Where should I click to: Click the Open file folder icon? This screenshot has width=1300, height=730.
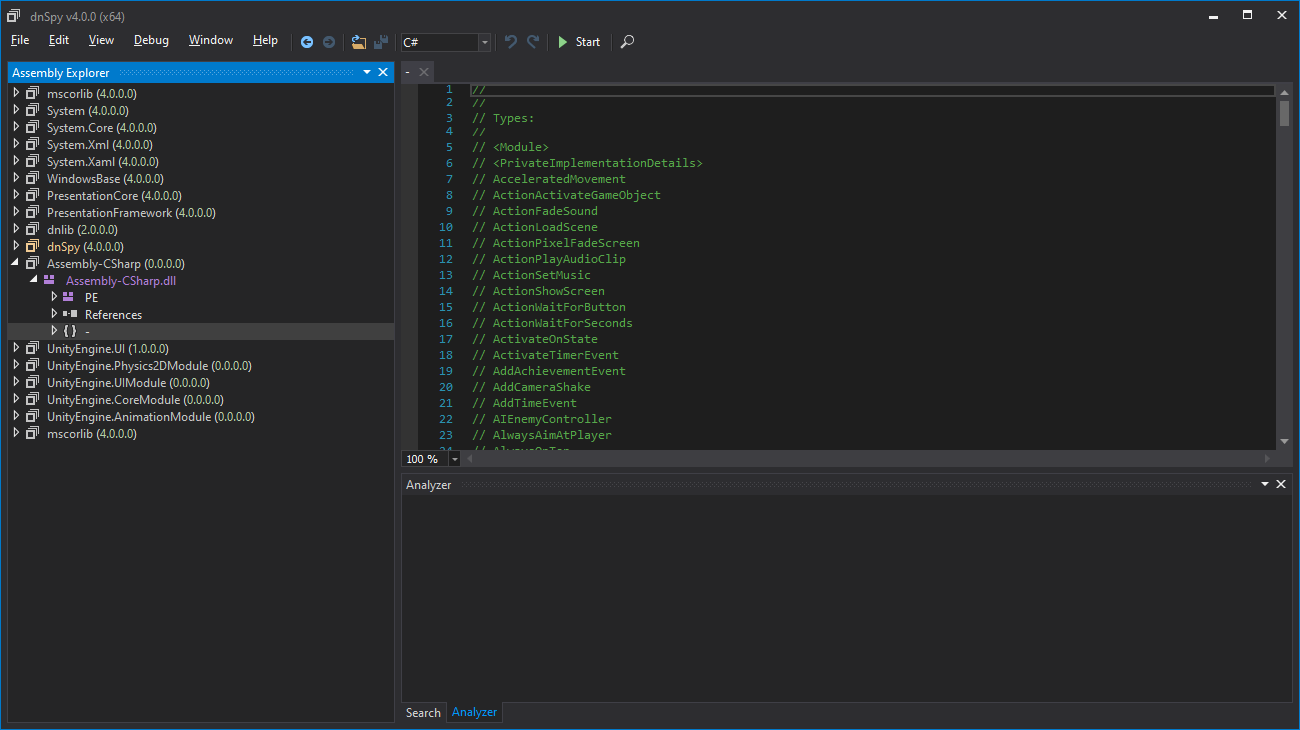pos(358,42)
